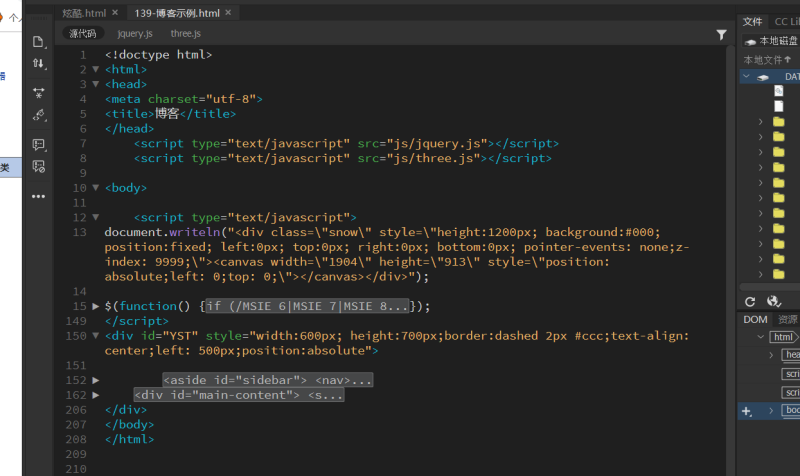Click the refresh icon in Files panel
This screenshot has width=800, height=476.
(x=750, y=301)
